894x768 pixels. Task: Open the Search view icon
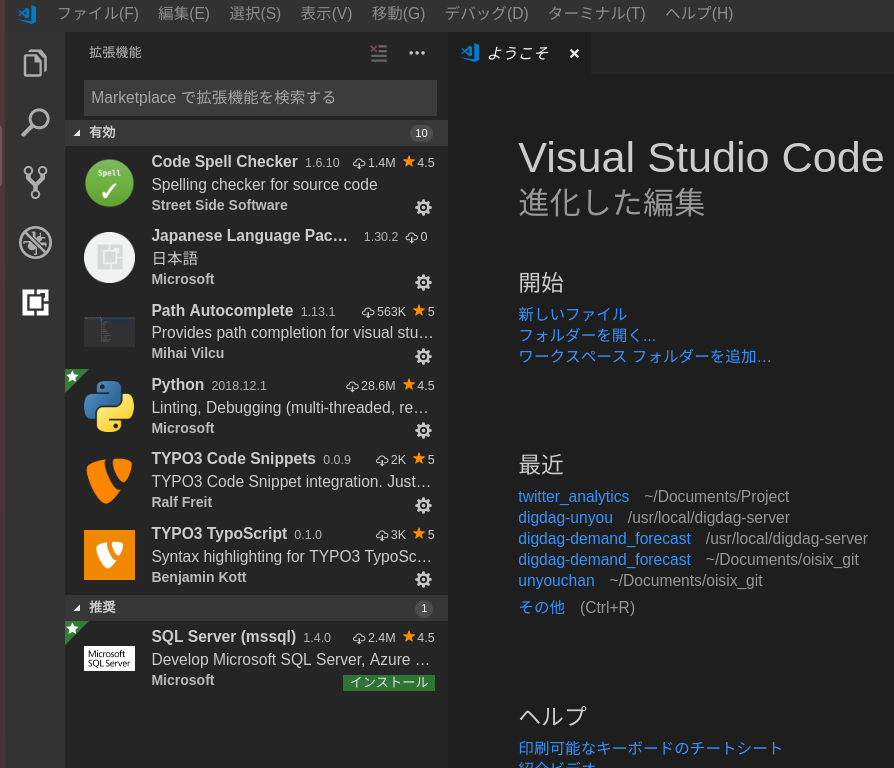[35, 122]
